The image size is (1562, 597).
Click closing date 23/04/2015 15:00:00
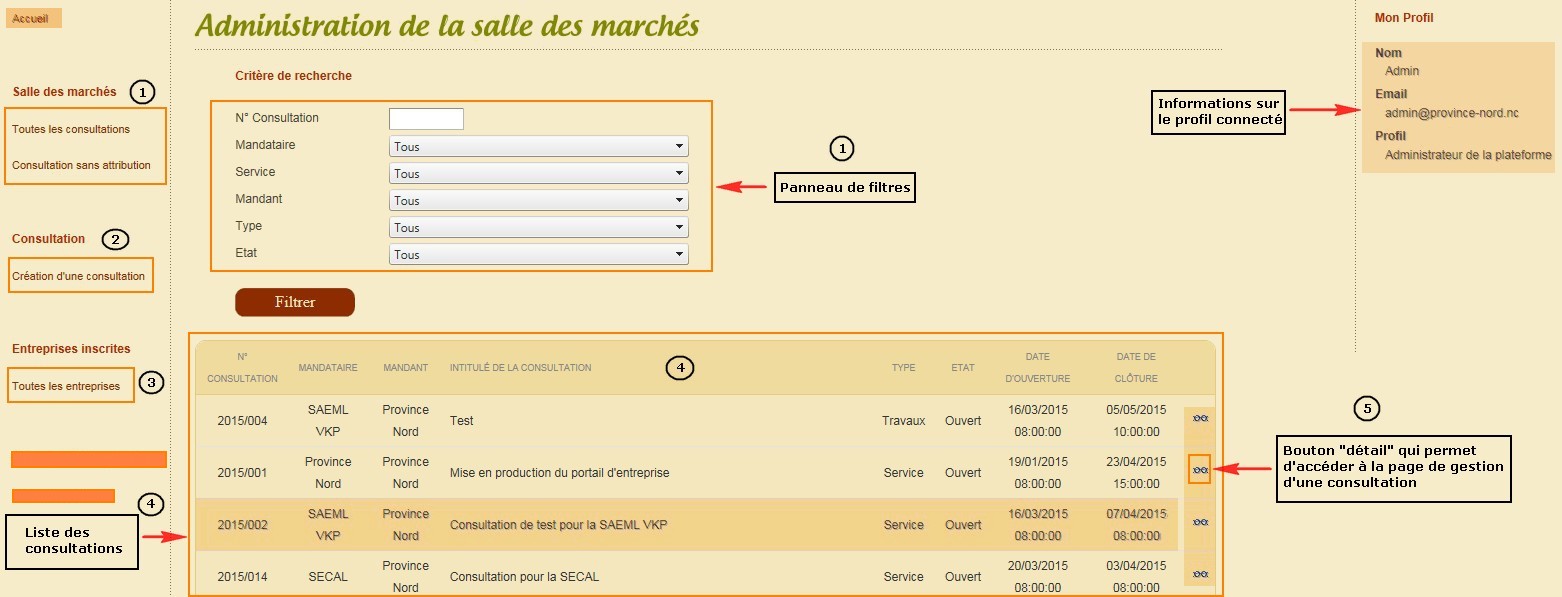(1136, 473)
